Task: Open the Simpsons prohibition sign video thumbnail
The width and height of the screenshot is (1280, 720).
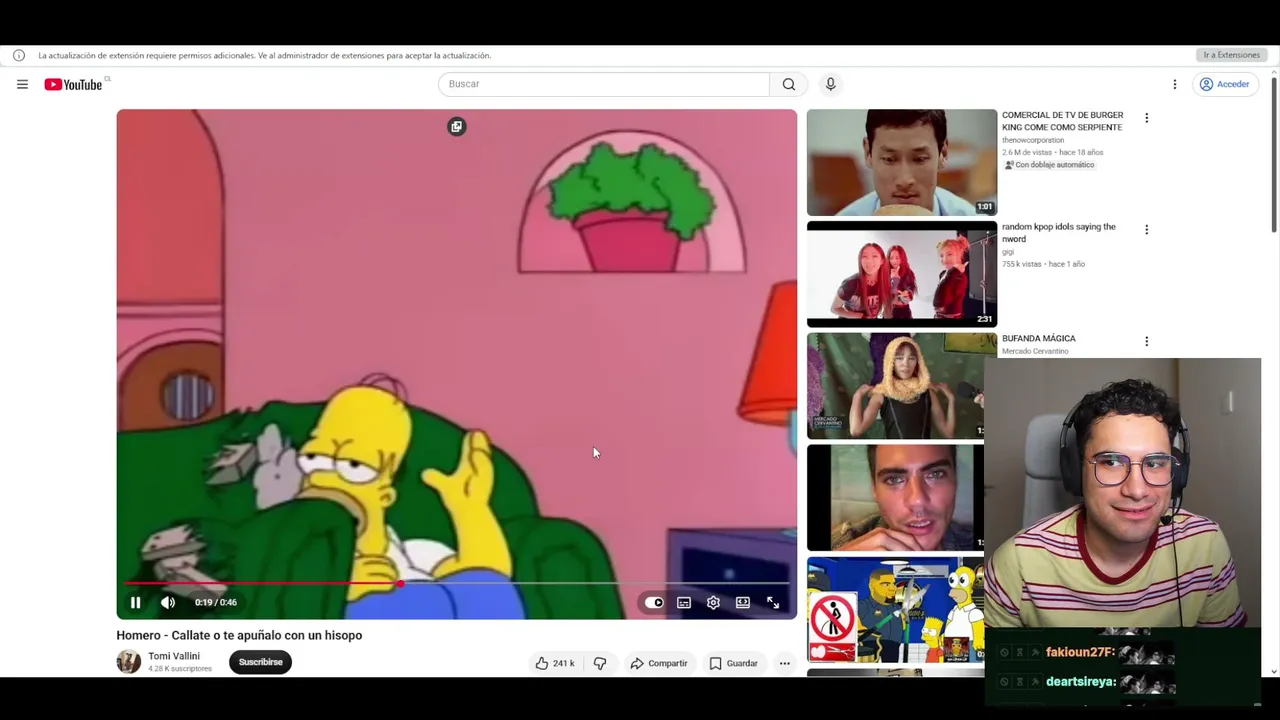Action: [x=895, y=610]
